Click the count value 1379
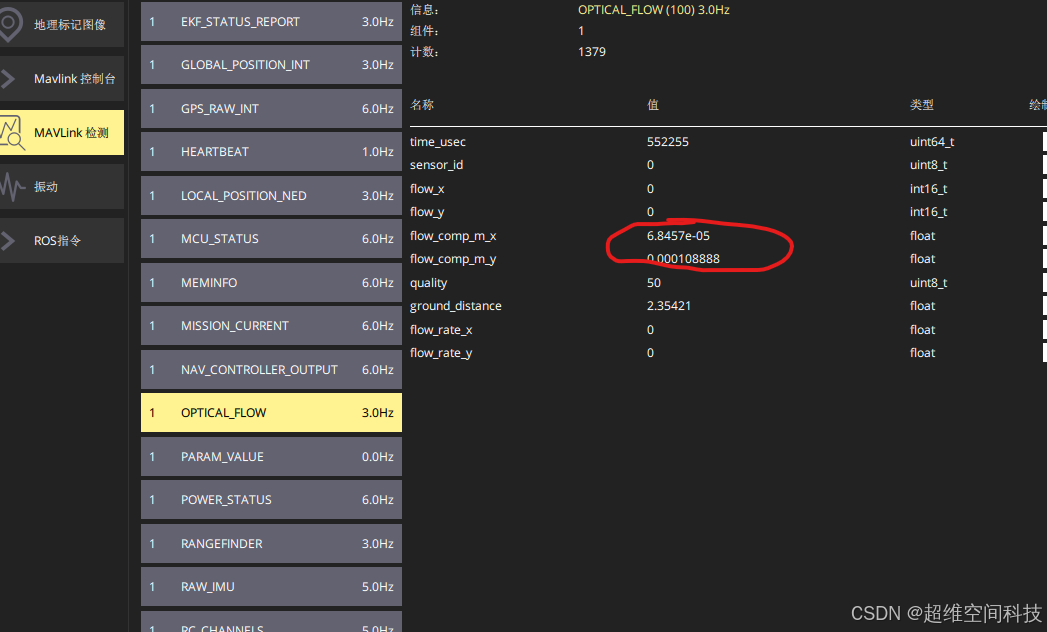This screenshot has width=1047, height=632. coord(592,51)
